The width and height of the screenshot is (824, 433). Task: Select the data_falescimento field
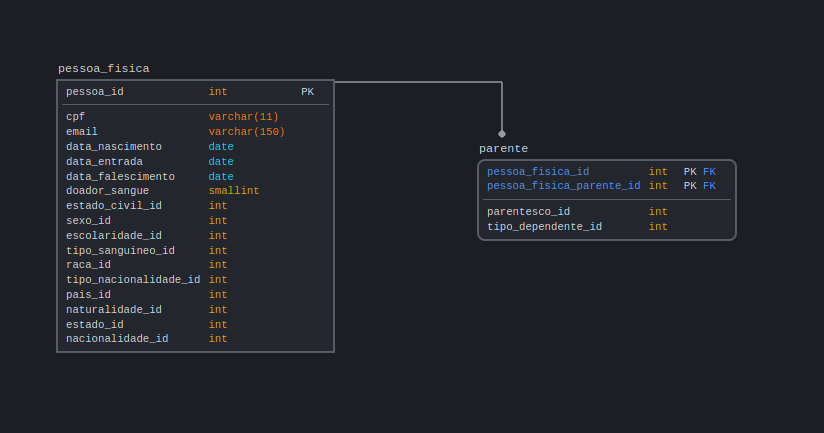(195, 177)
